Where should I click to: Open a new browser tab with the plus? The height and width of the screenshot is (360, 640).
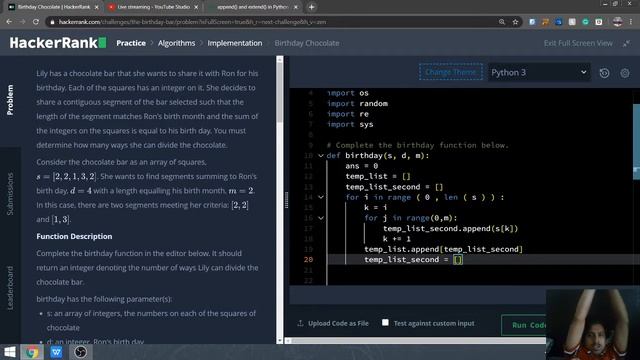point(311,7)
